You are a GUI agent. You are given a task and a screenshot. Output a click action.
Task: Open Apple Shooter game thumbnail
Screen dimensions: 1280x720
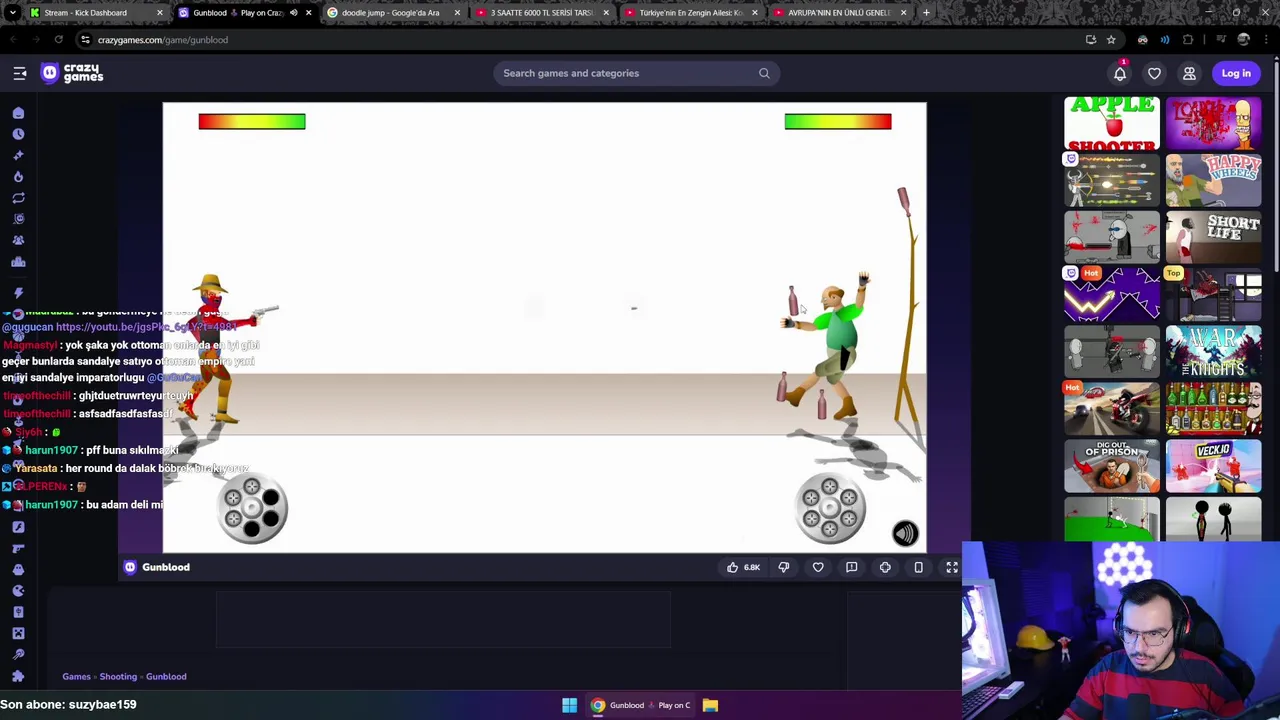1112,123
